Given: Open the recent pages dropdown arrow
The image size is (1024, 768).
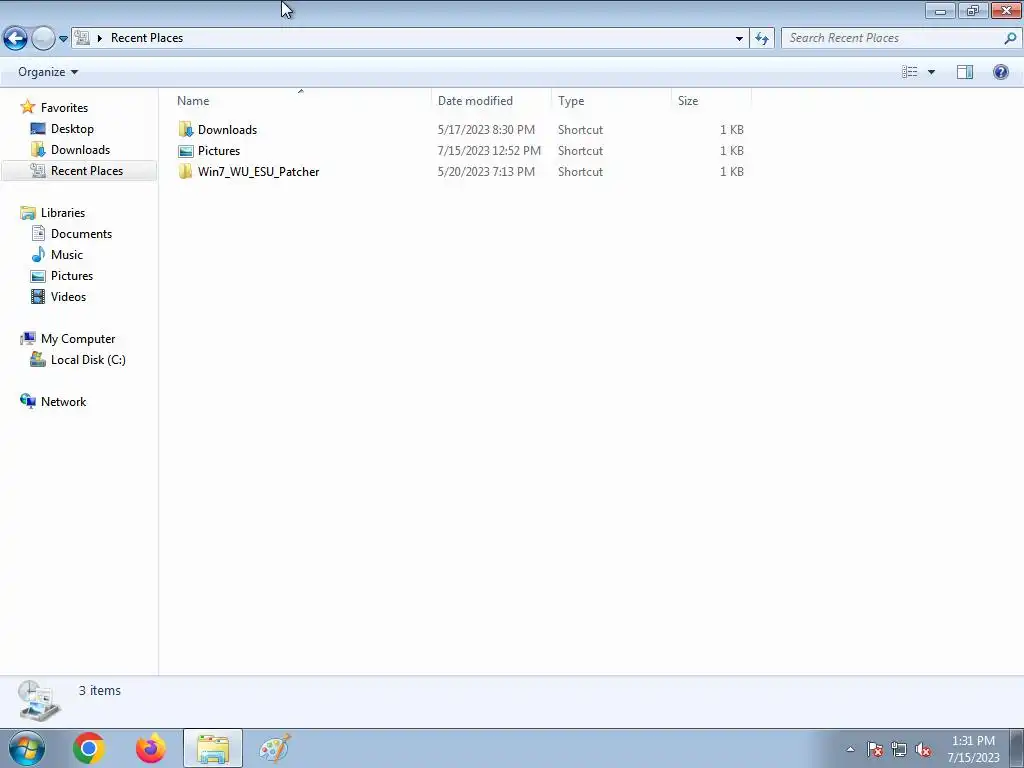Looking at the screenshot, I should click(63, 39).
